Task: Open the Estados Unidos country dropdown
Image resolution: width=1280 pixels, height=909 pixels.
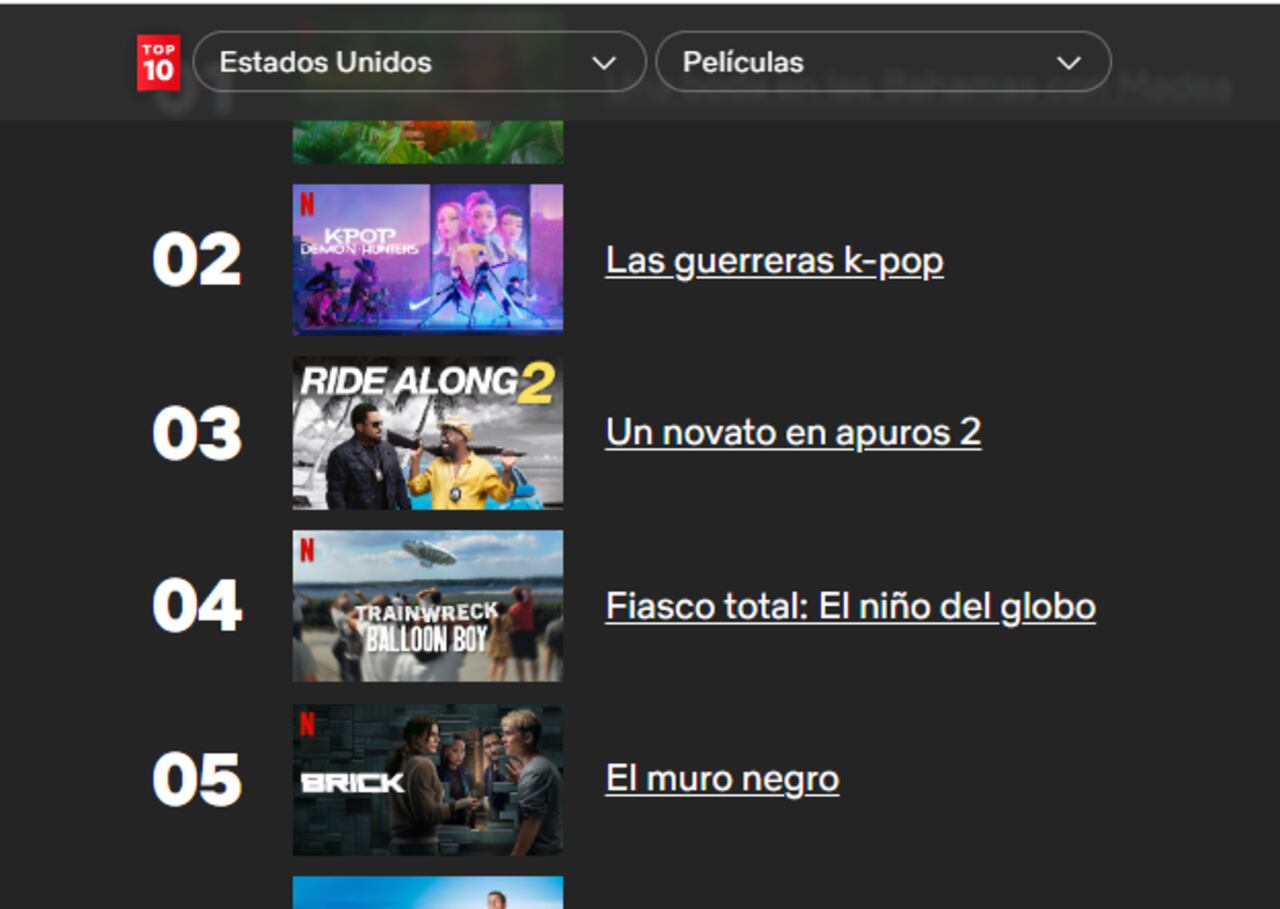Action: pos(420,61)
